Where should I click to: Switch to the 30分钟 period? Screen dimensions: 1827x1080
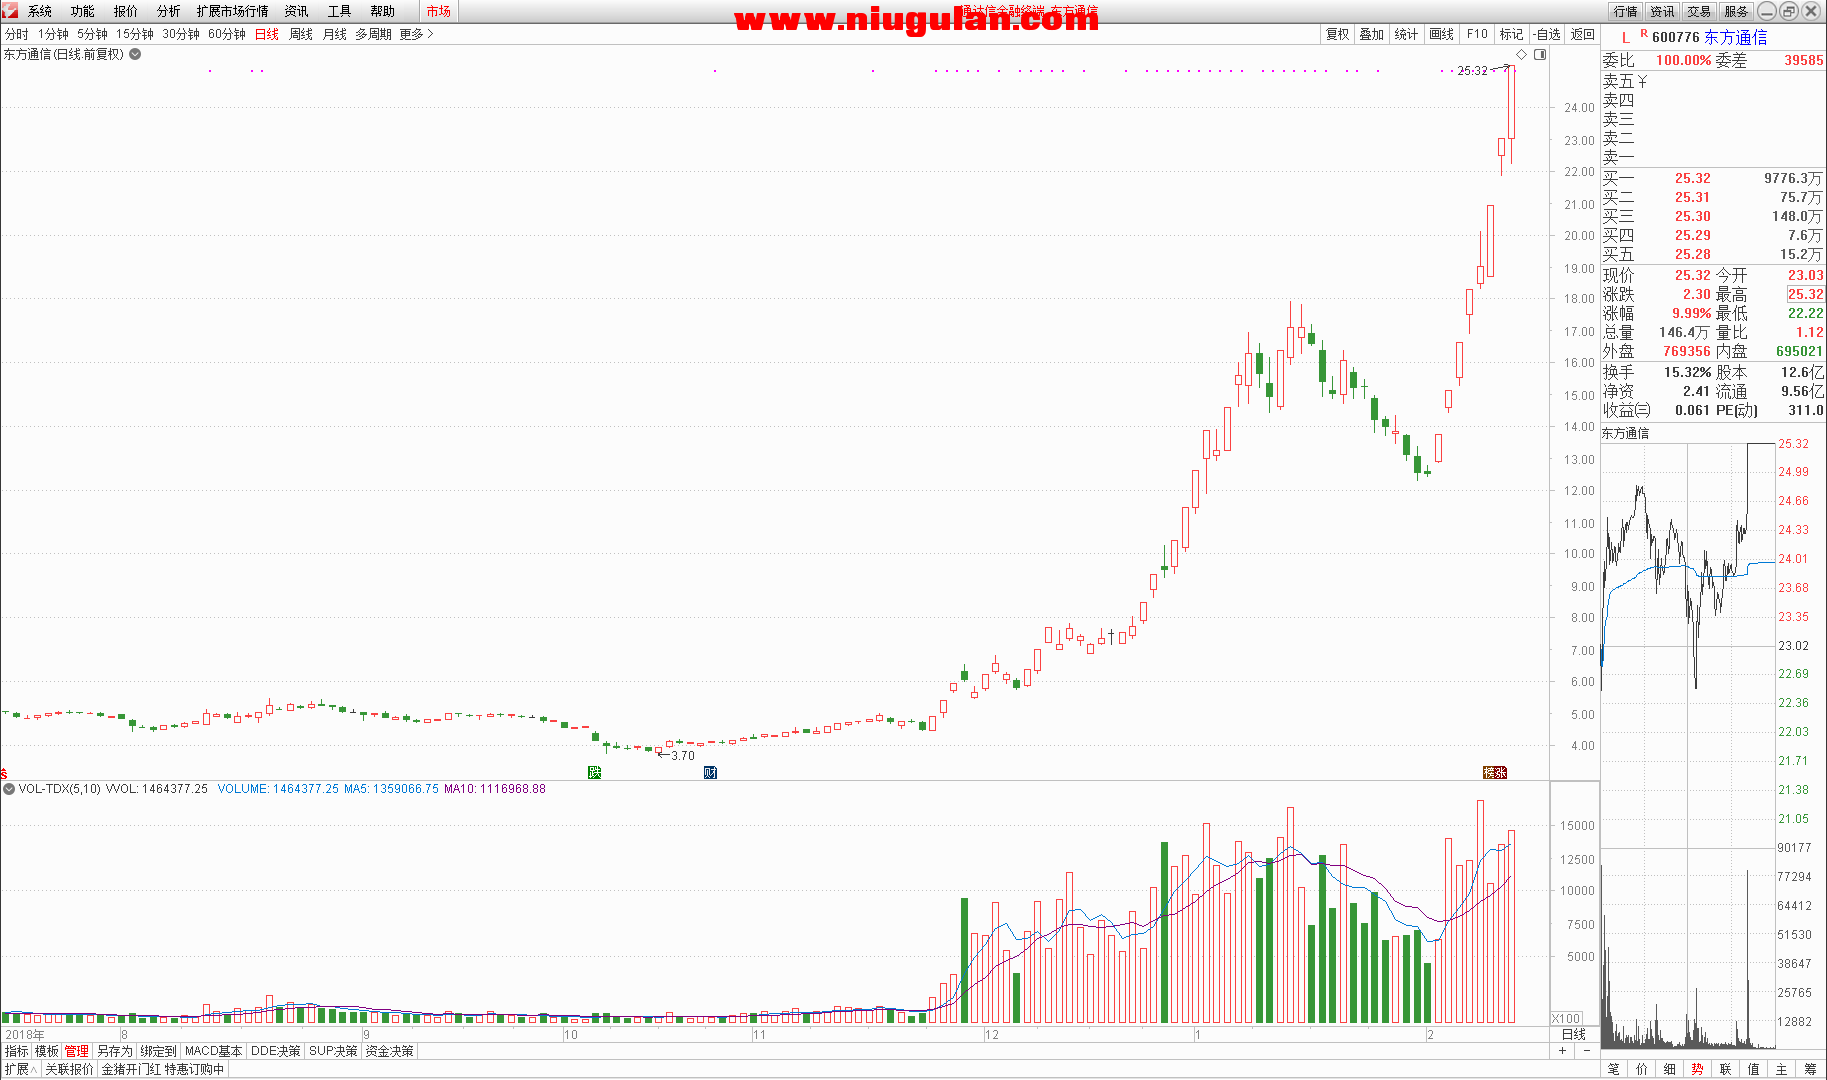[181, 34]
